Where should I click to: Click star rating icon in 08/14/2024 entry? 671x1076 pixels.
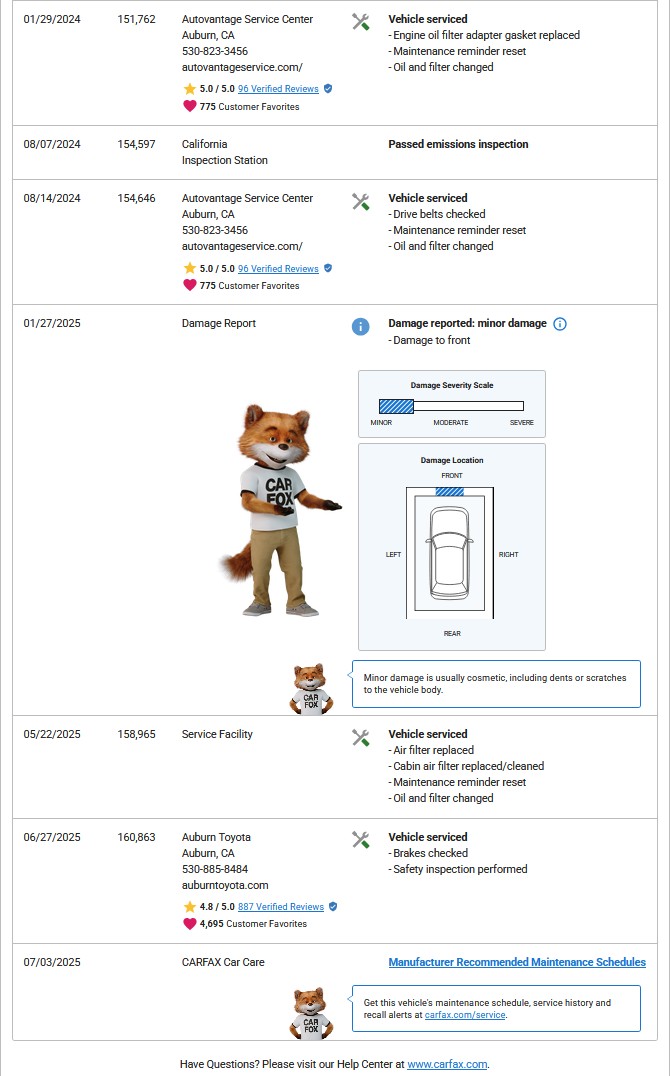[x=189, y=268]
